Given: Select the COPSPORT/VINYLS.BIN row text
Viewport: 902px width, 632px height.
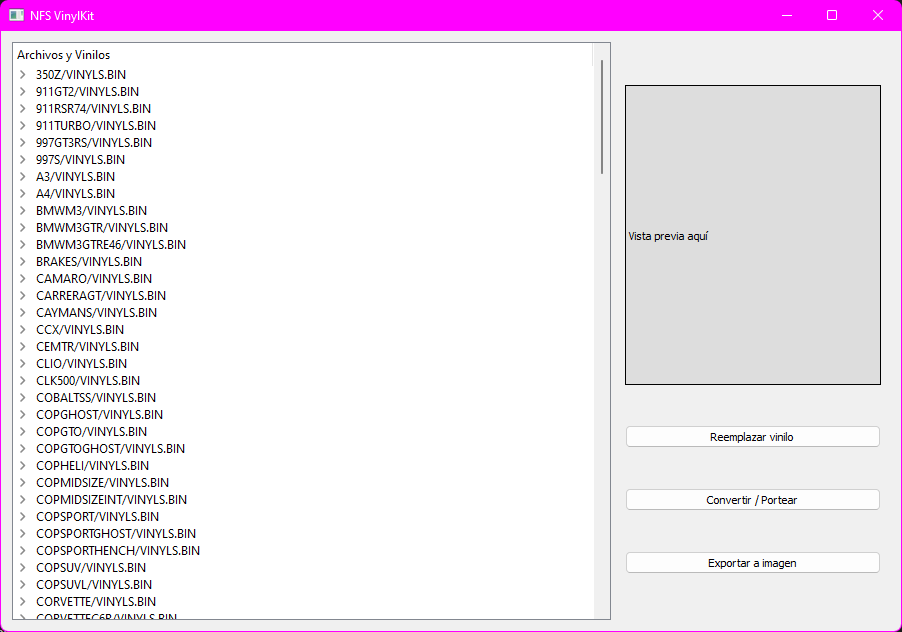Looking at the screenshot, I should 97,516.
